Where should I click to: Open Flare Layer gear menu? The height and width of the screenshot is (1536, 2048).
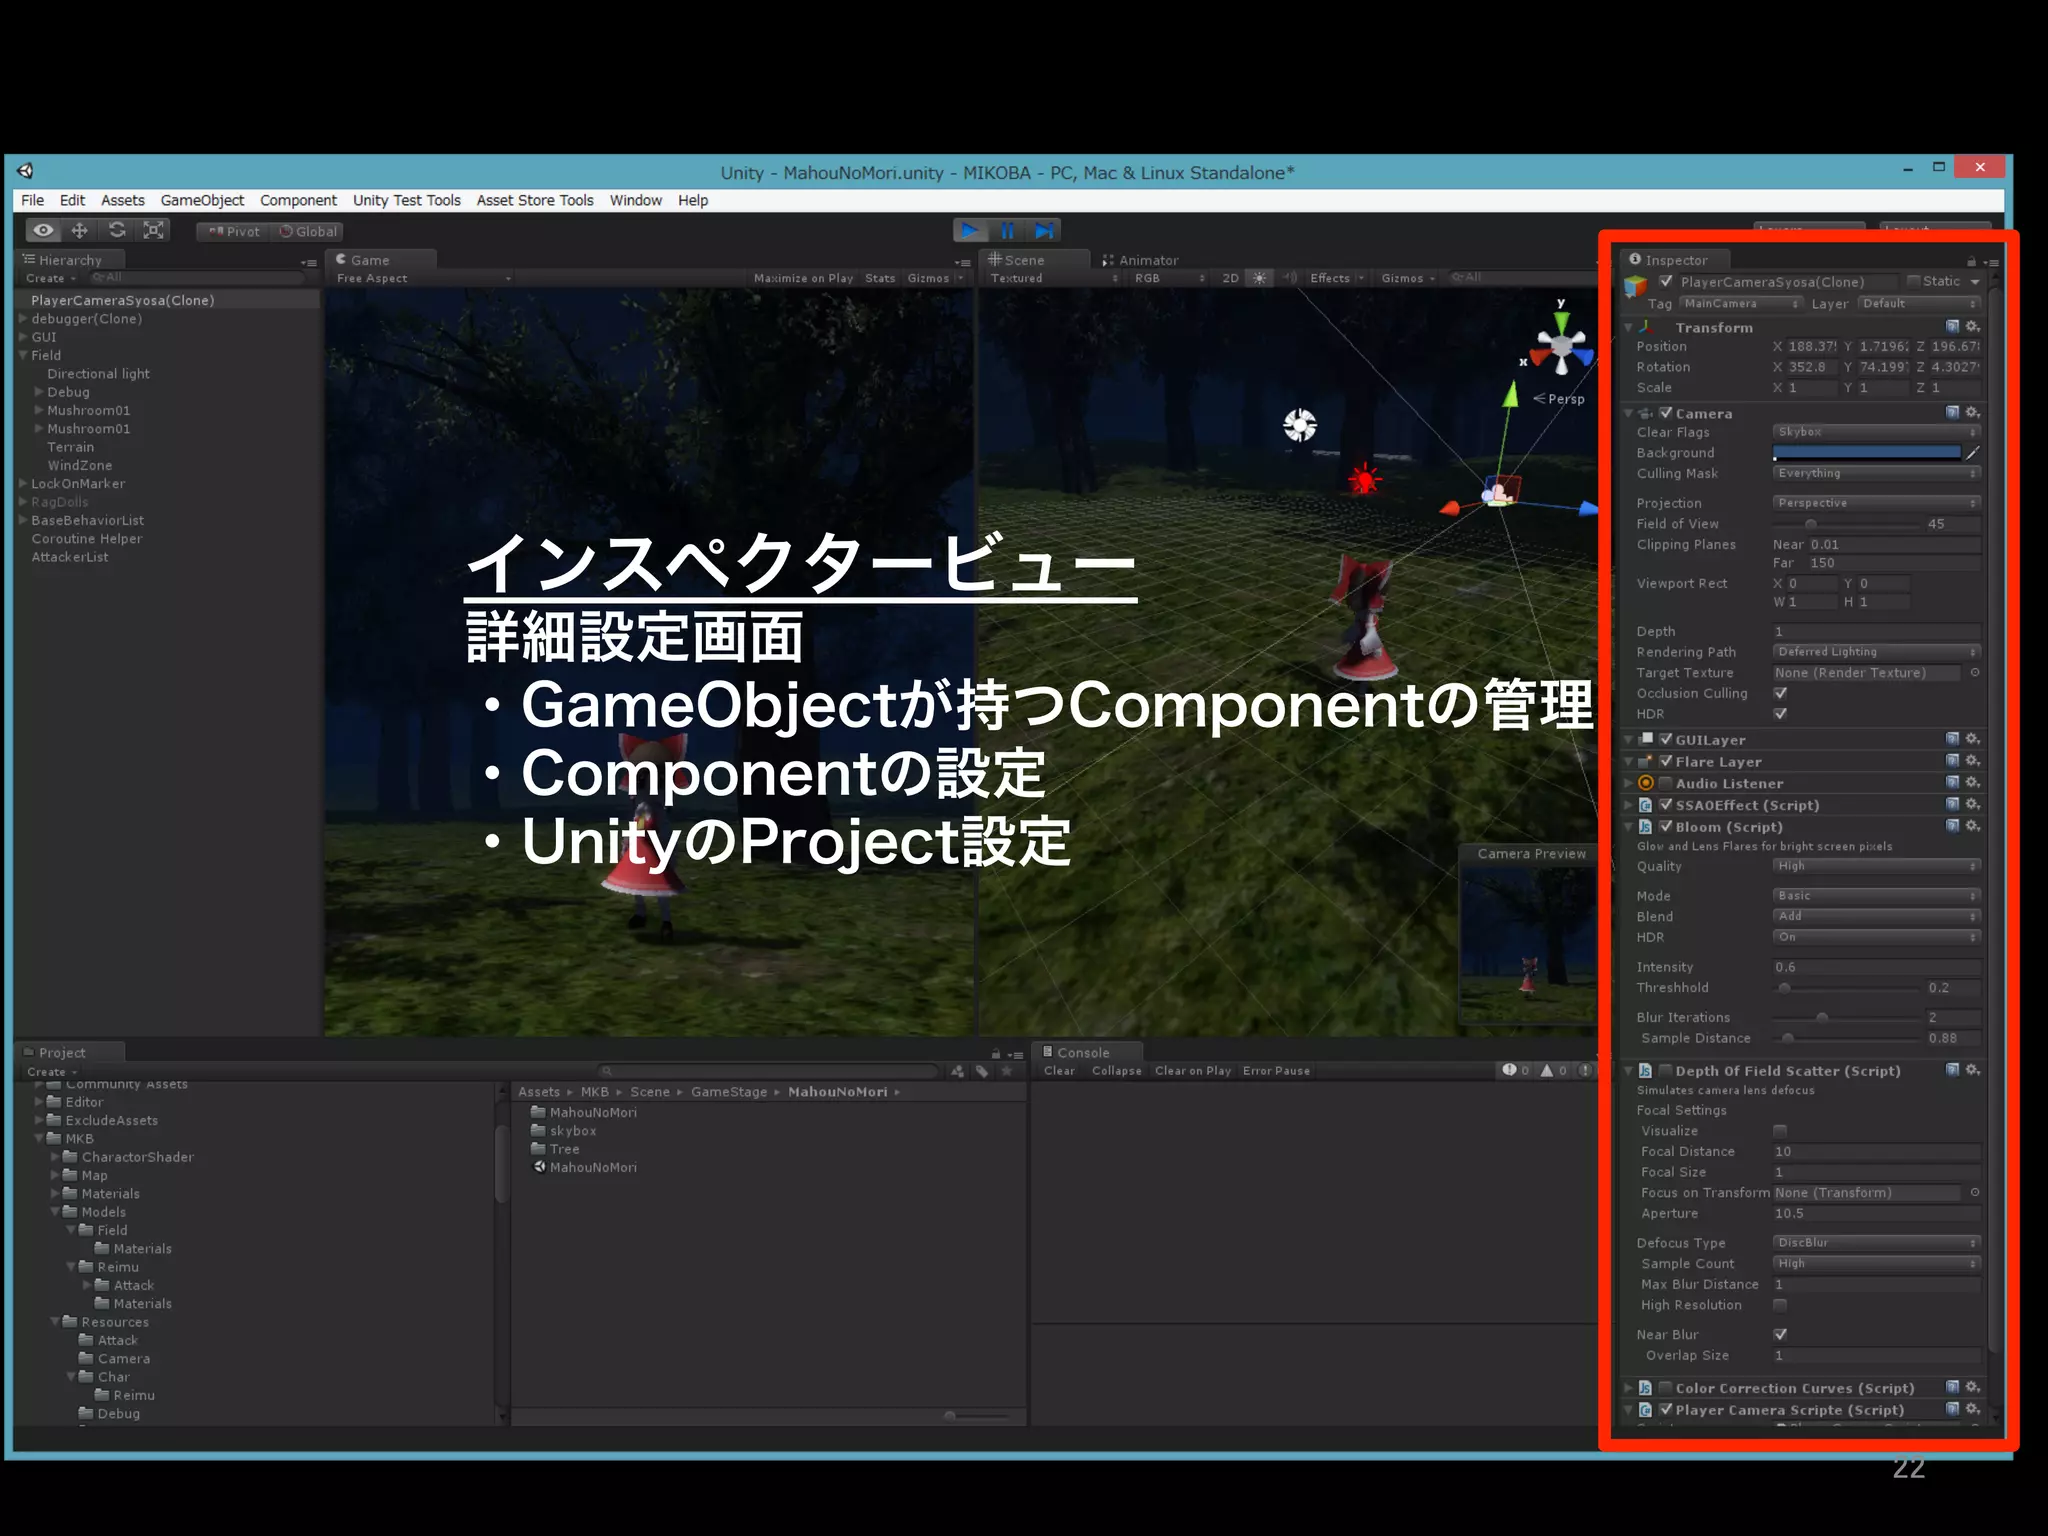(1972, 761)
